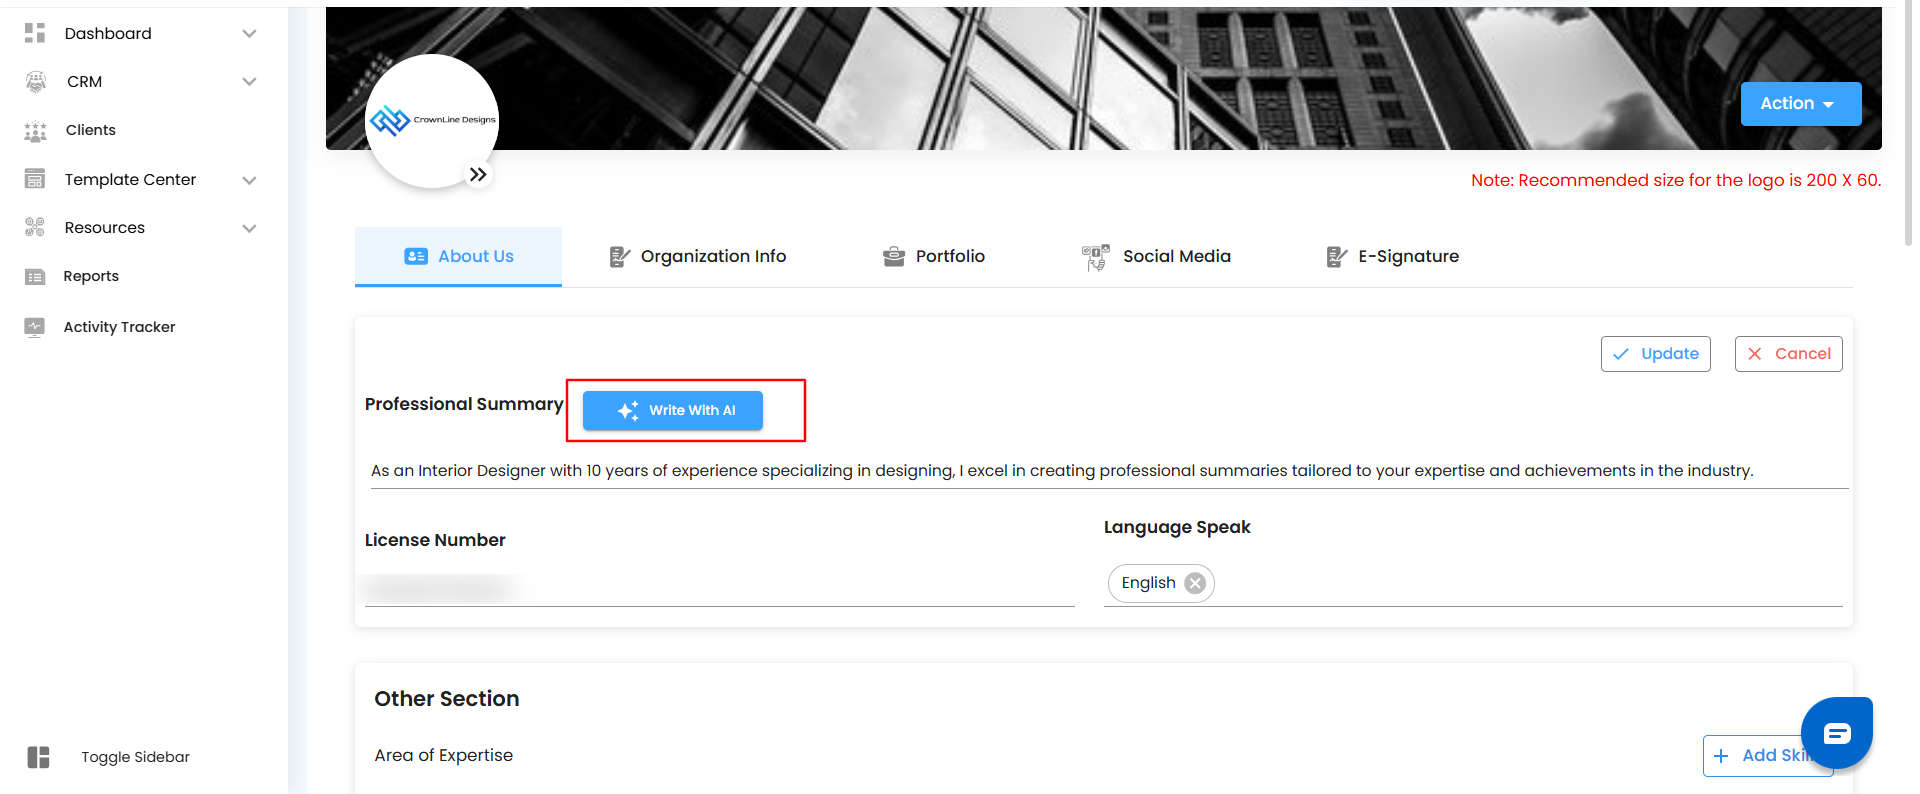Image resolution: width=1920 pixels, height=794 pixels.
Task: Click the Social Media icon
Action: coord(1096,257)
